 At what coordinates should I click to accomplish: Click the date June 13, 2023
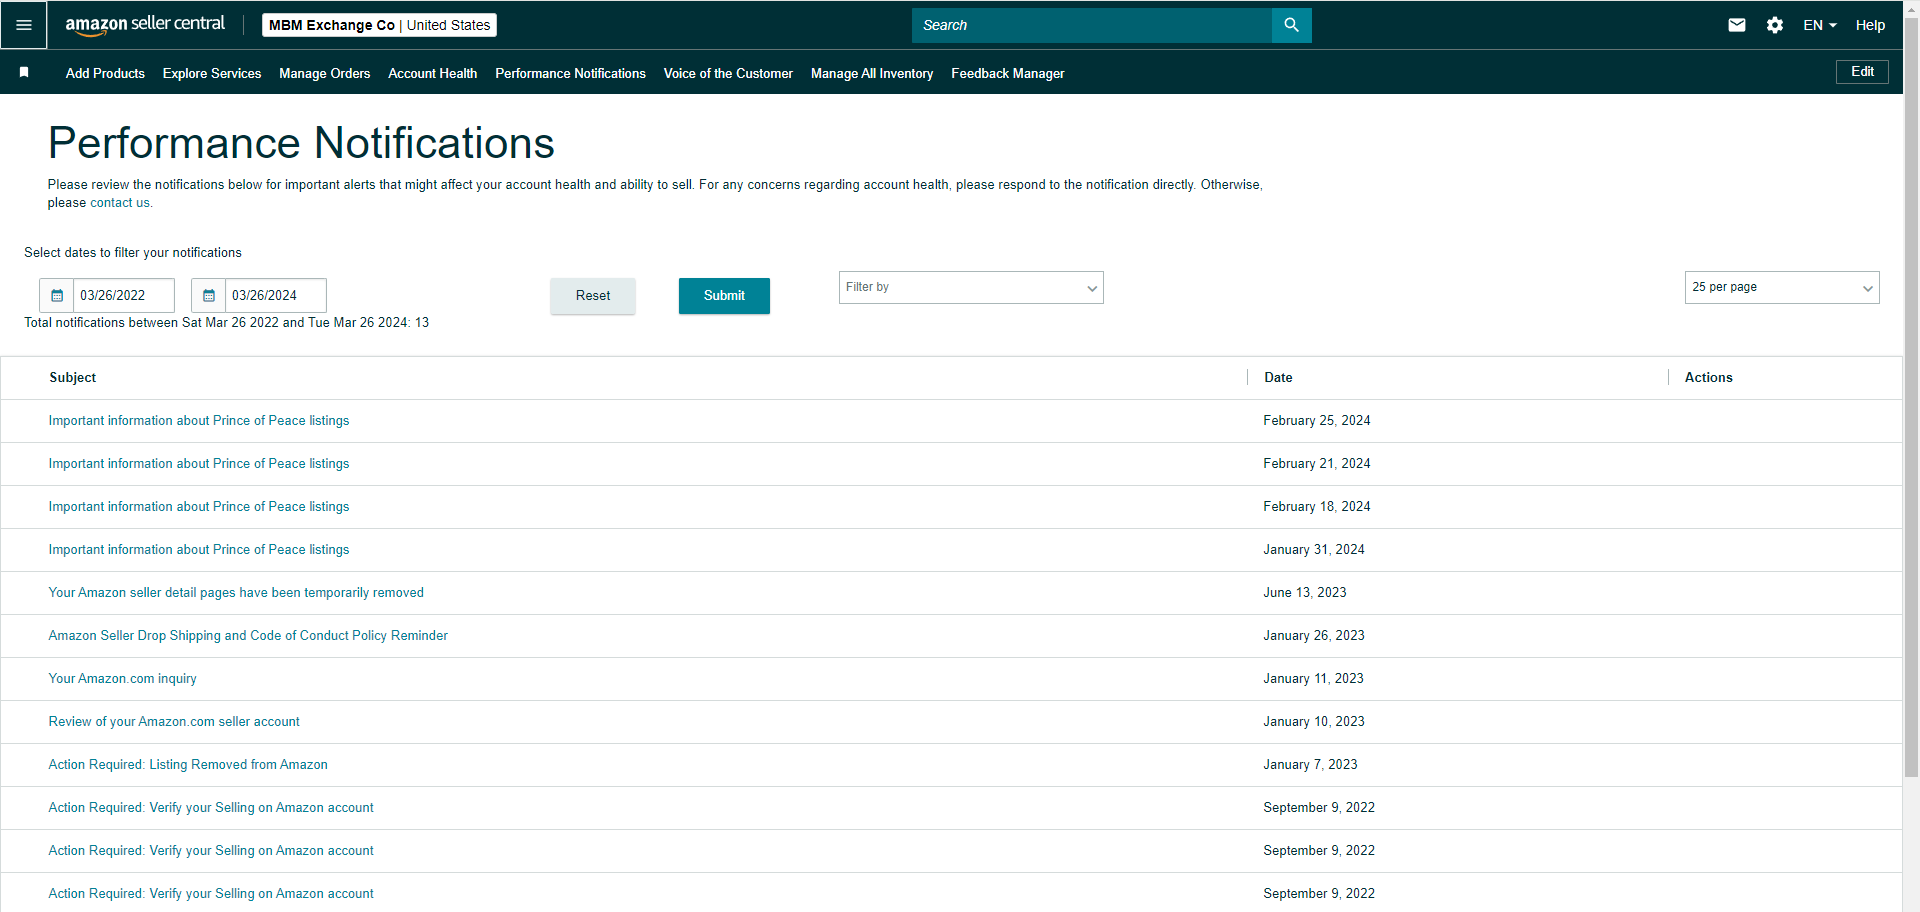click(x=1305, y=593)
